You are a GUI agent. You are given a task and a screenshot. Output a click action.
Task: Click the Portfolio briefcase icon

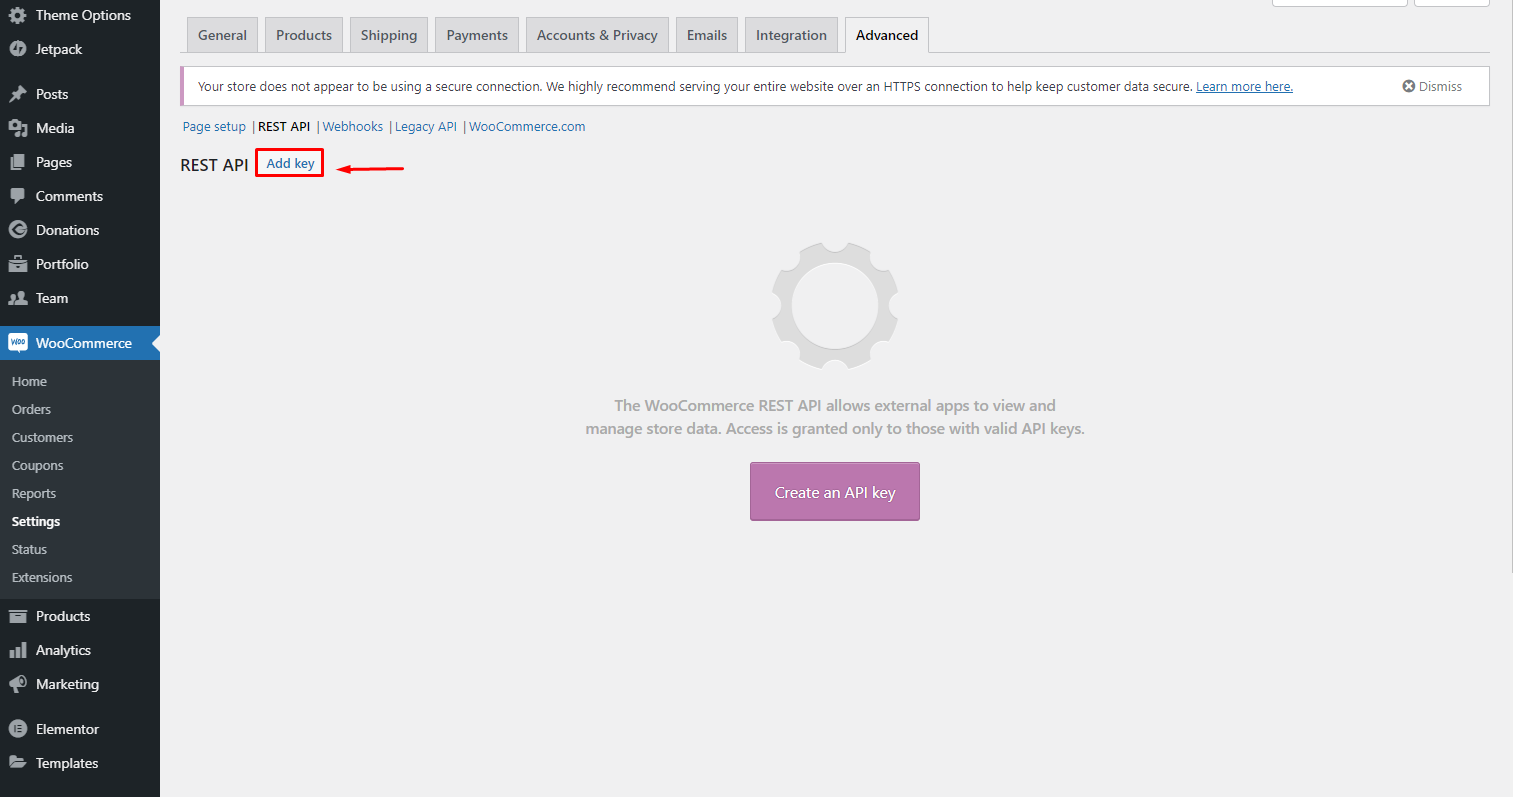17,264
